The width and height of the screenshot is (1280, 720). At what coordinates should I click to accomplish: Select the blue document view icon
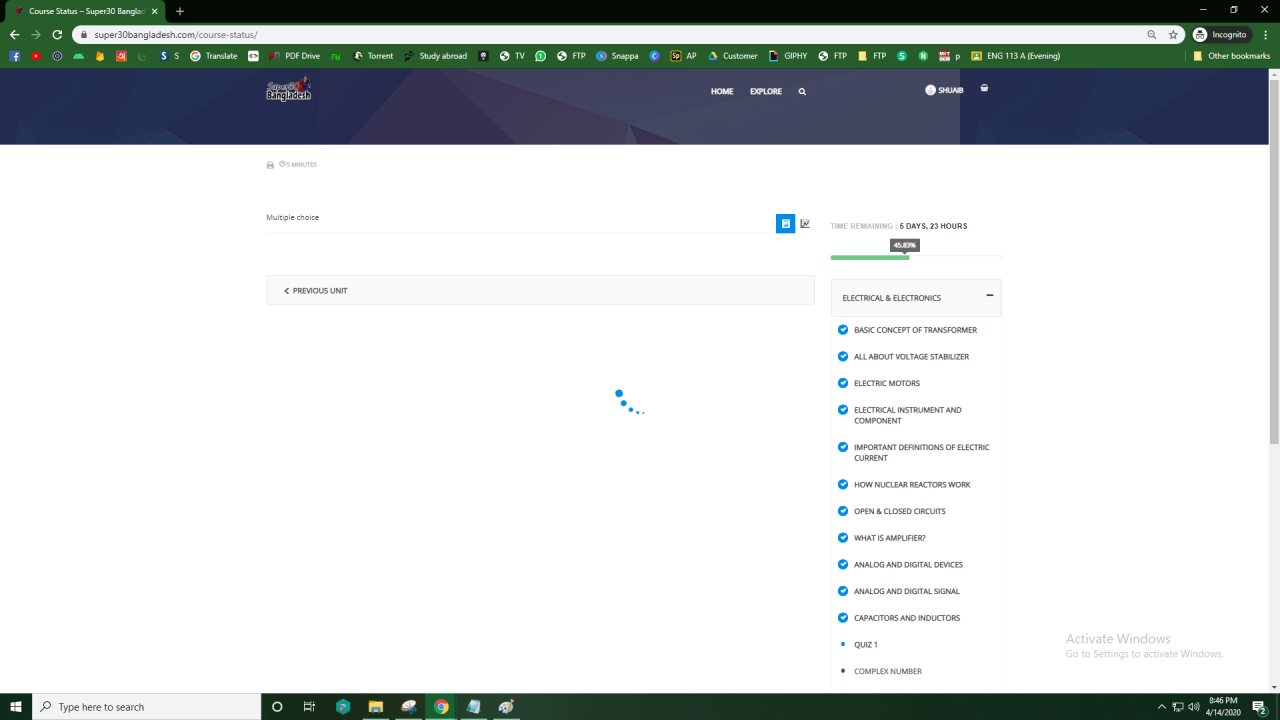(x=786, y=224)
